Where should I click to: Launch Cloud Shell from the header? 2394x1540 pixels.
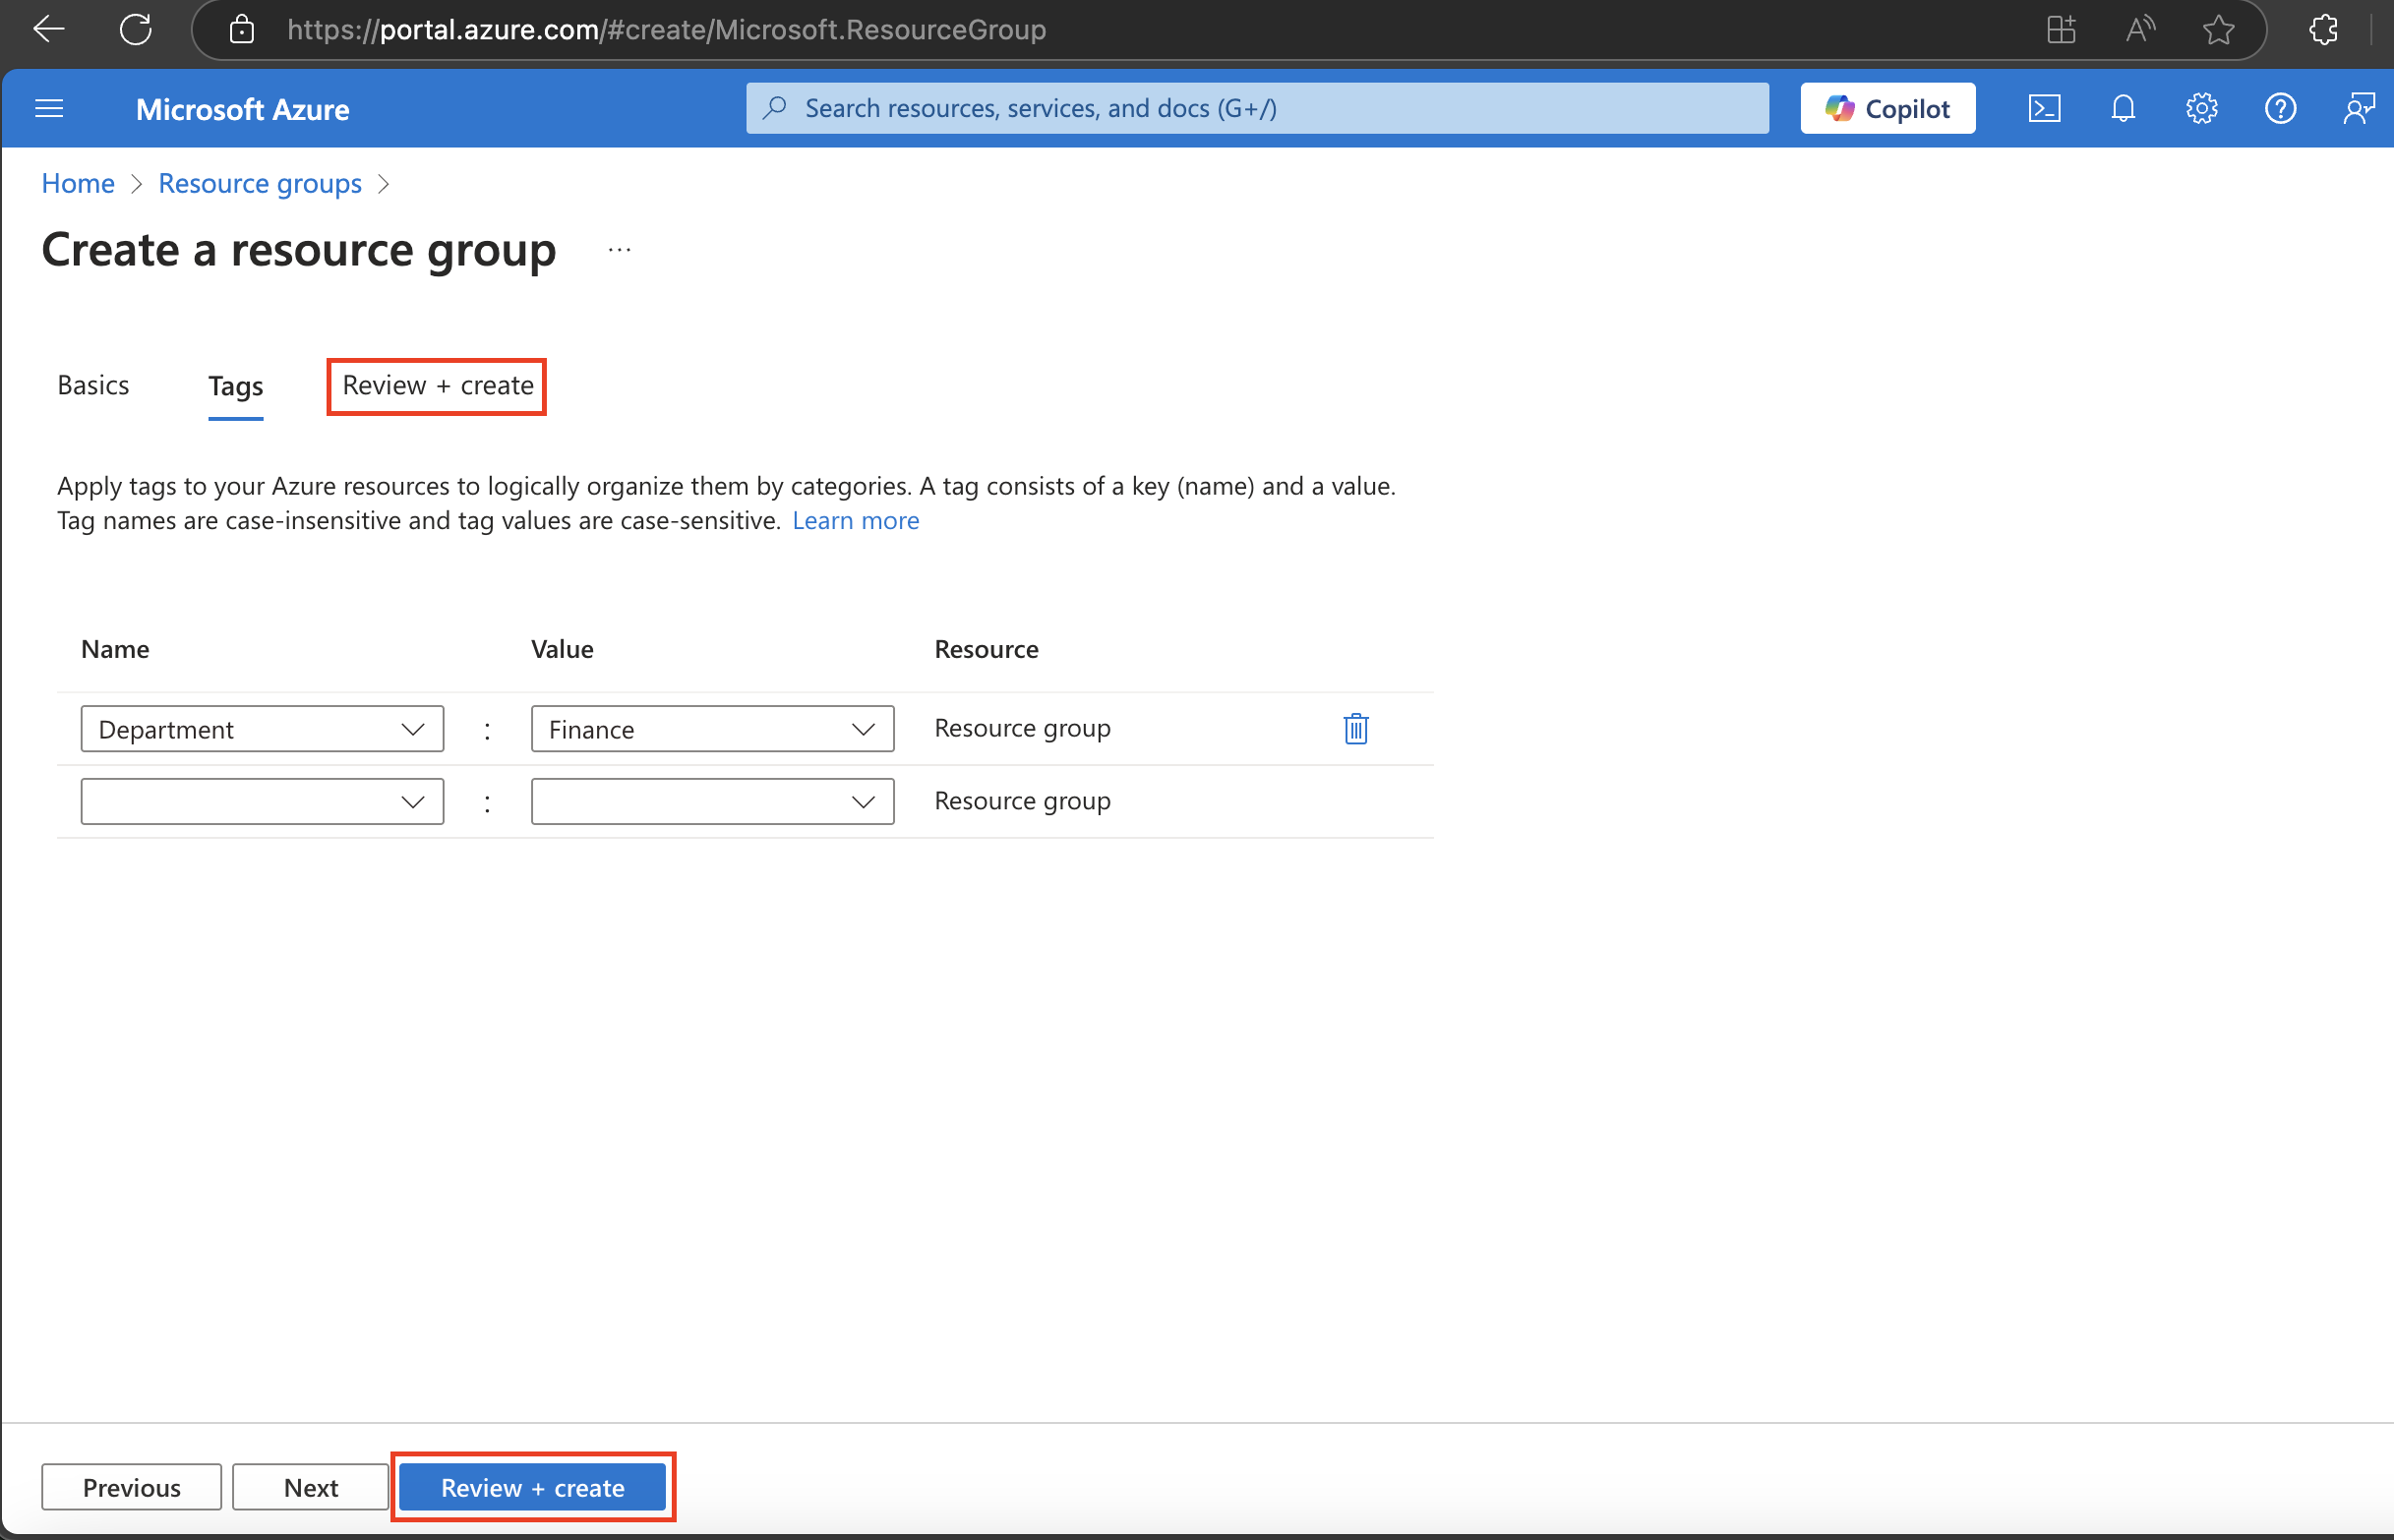(x=2044, y=108)
